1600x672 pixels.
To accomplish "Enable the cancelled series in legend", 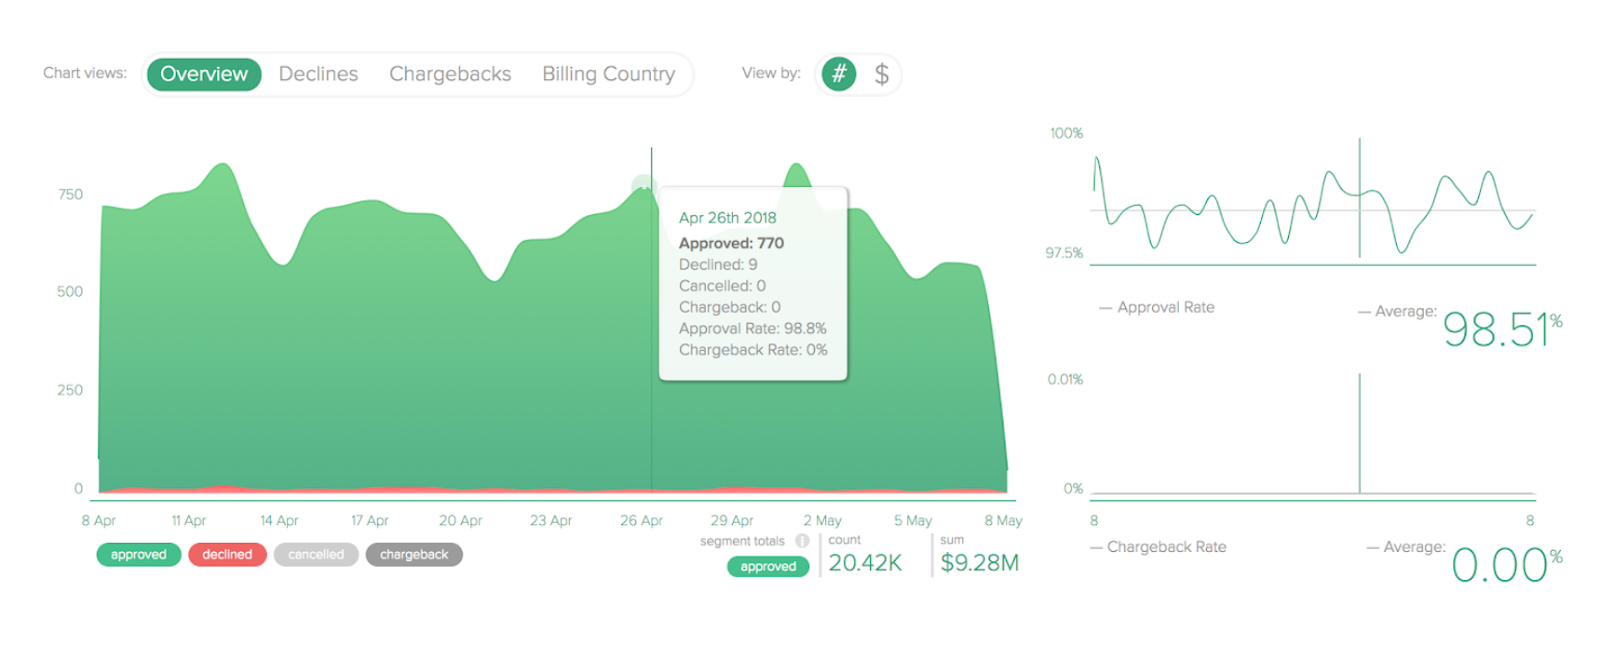I will (316, 555).
